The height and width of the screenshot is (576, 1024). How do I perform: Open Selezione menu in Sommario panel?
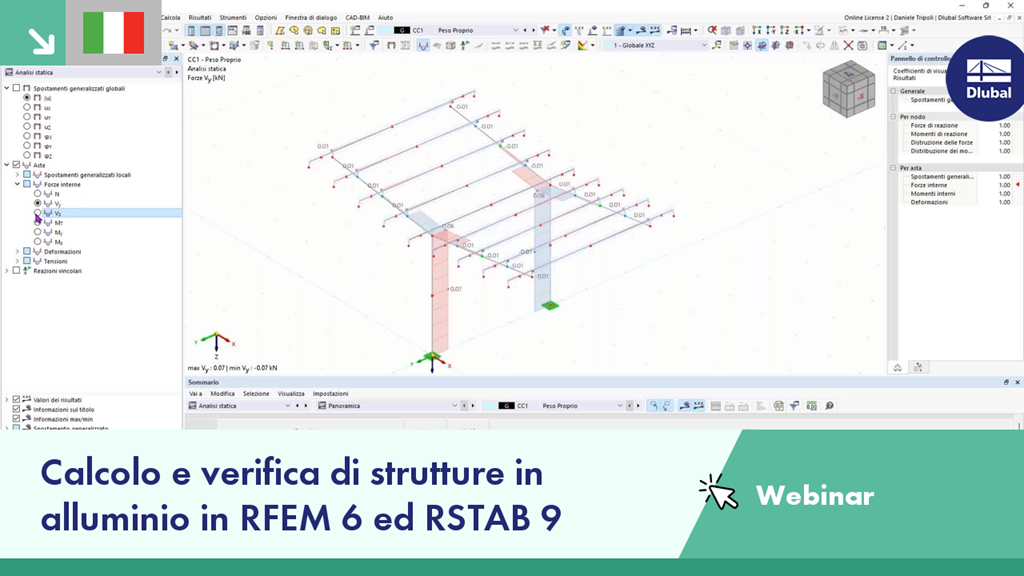256,394
